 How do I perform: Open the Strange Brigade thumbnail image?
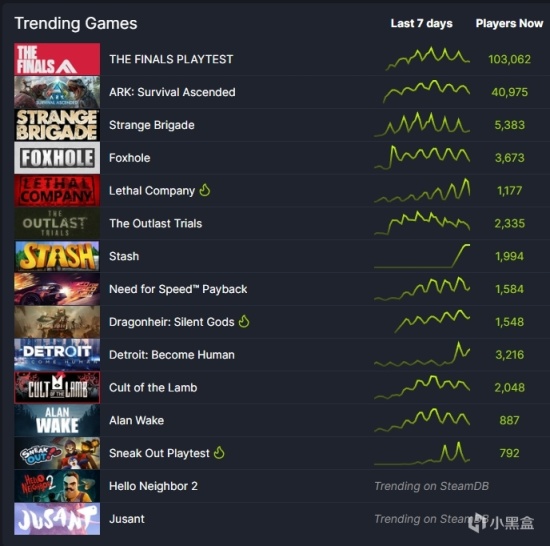click(57, 125)
